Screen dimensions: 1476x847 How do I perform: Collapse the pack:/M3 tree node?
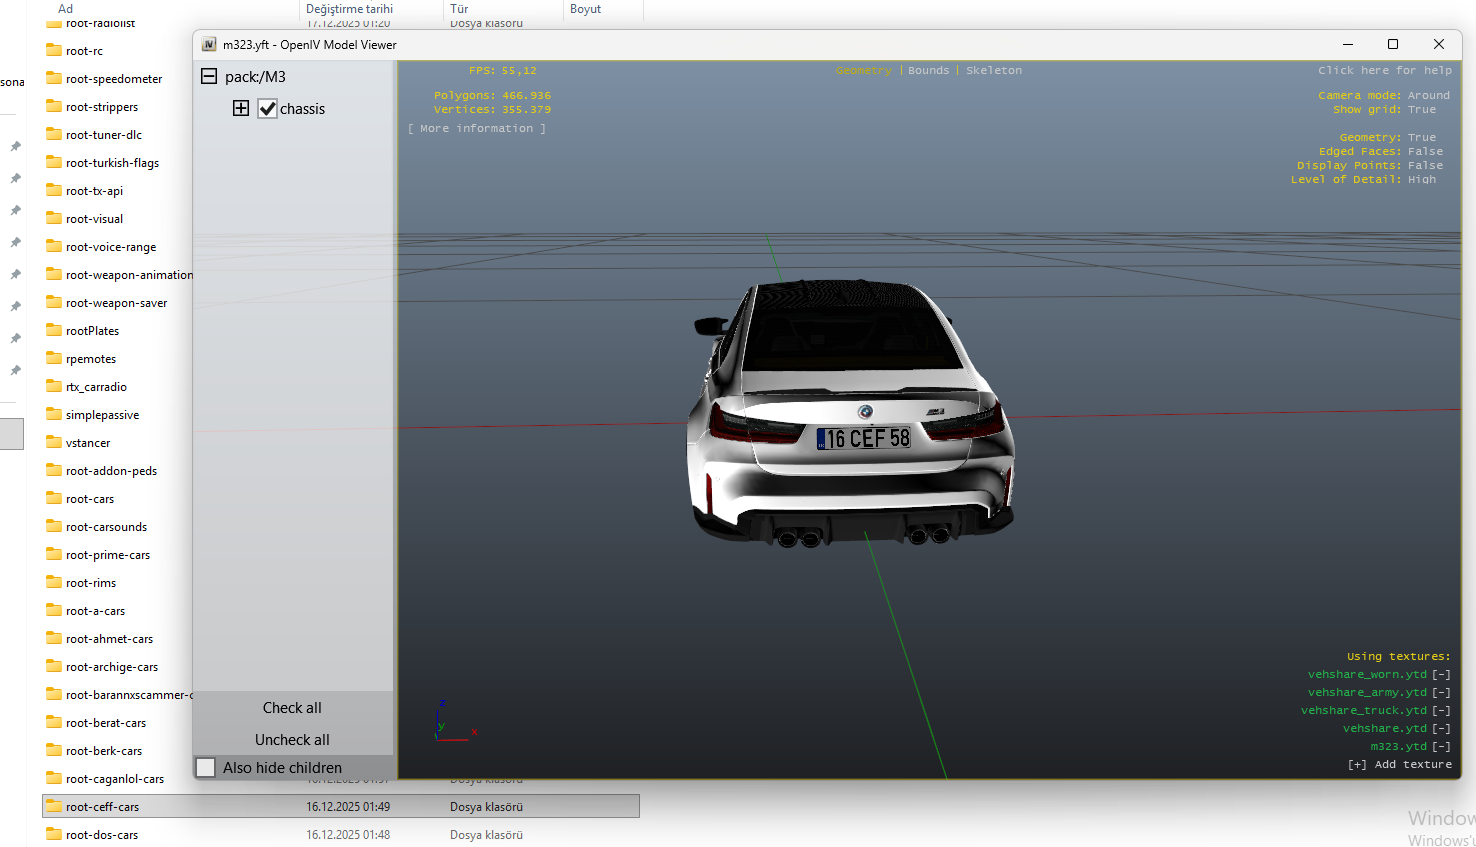pos(209,76)
